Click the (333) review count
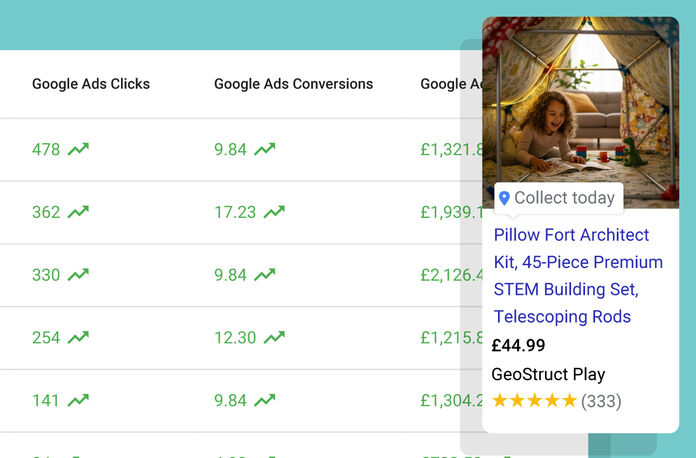 [601, 401]
